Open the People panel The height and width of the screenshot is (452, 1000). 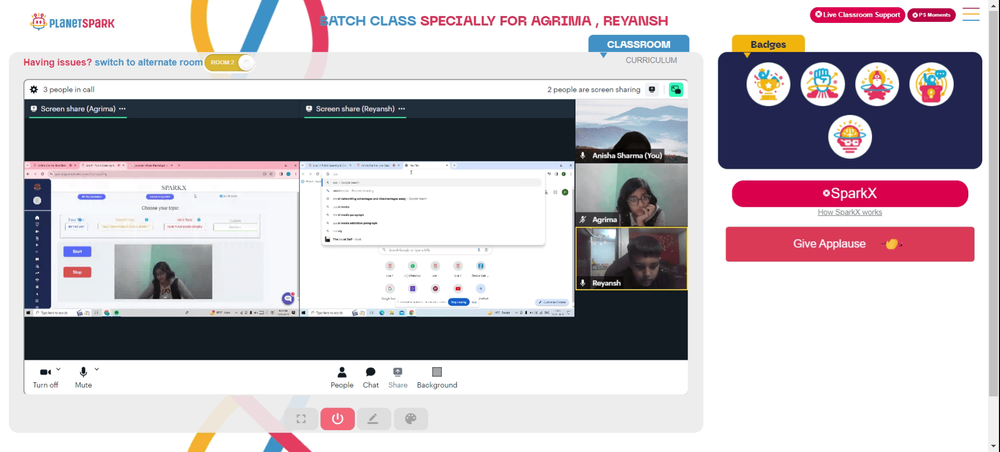(342, 377)
